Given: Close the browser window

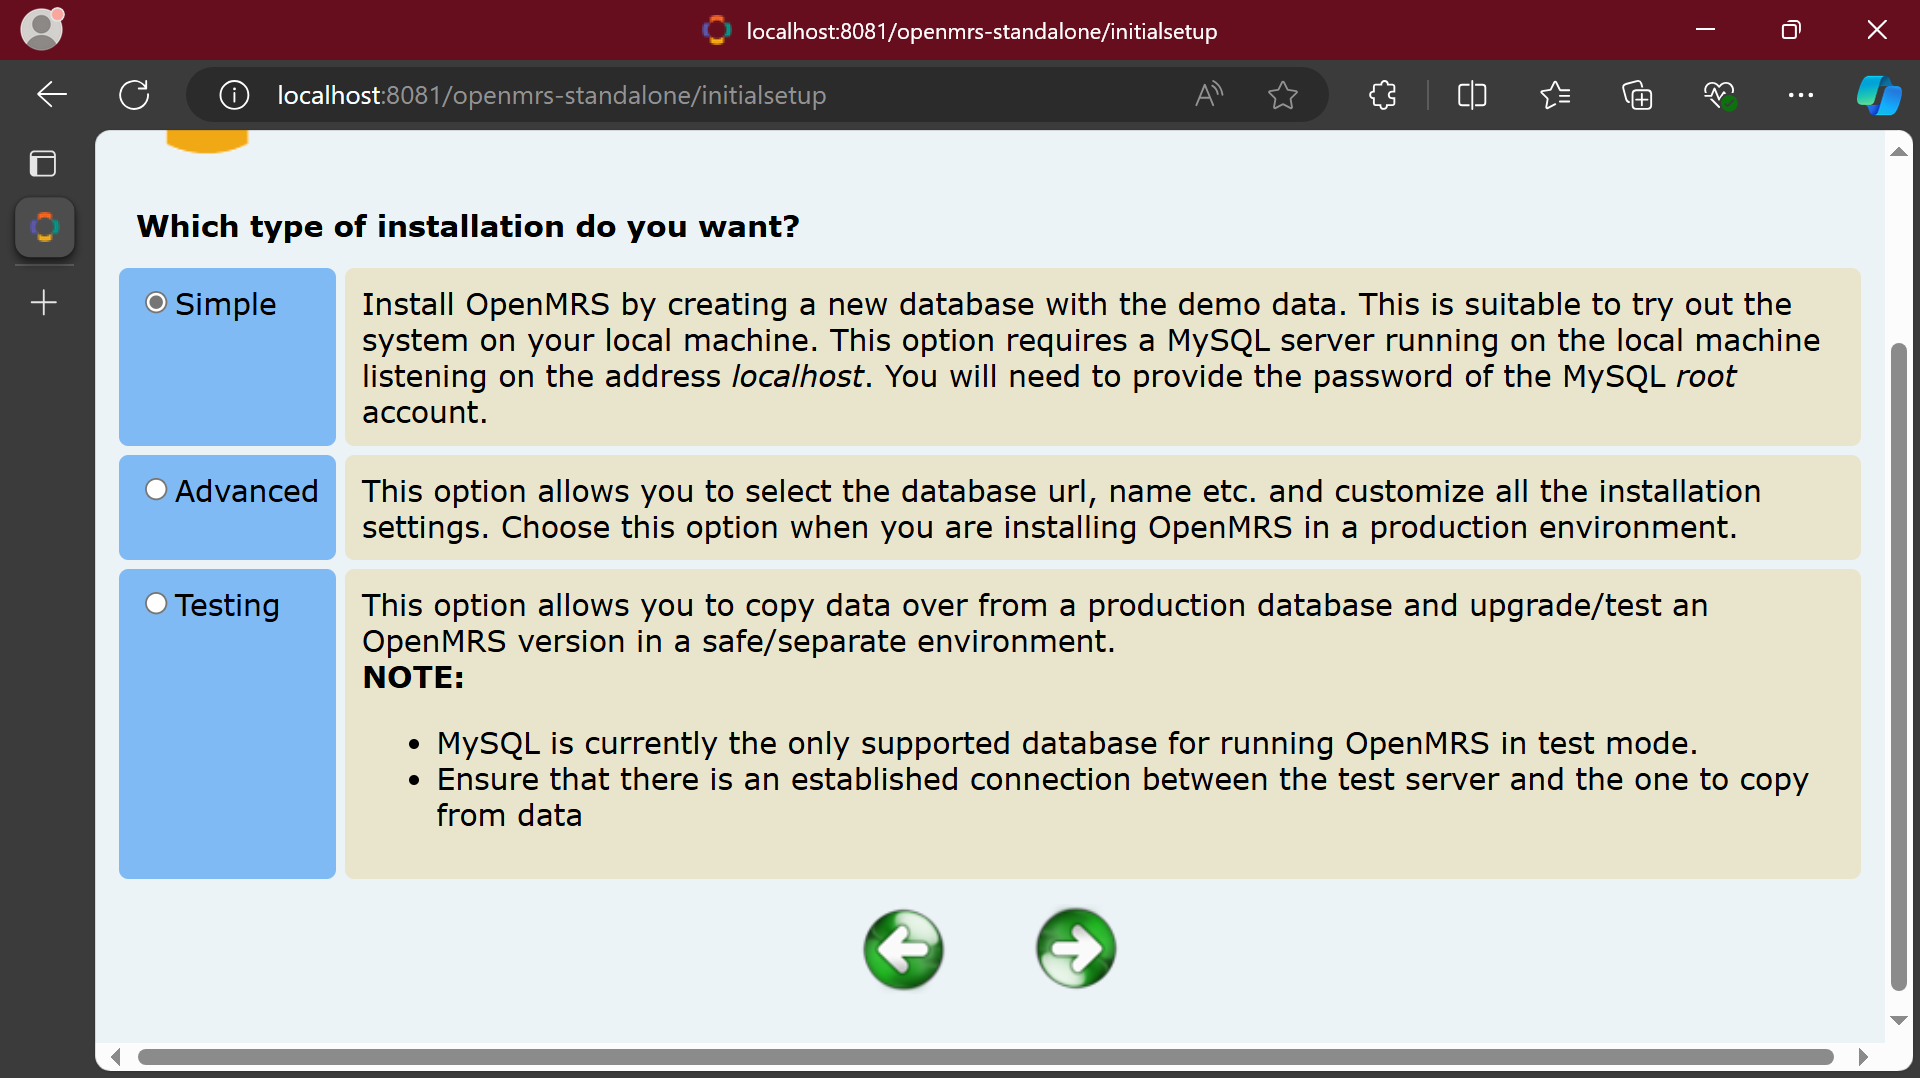Looking at the screenshot, I should 1877,30.
